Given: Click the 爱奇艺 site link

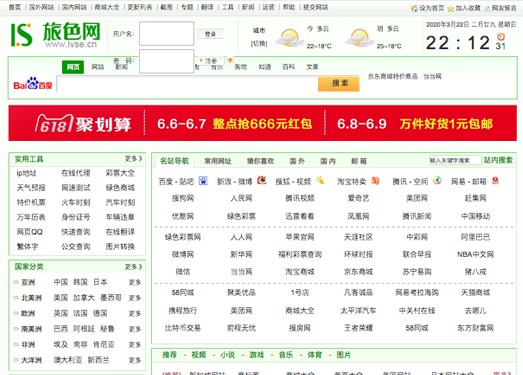Looking at the screenshot, I should tap(358, 198).
